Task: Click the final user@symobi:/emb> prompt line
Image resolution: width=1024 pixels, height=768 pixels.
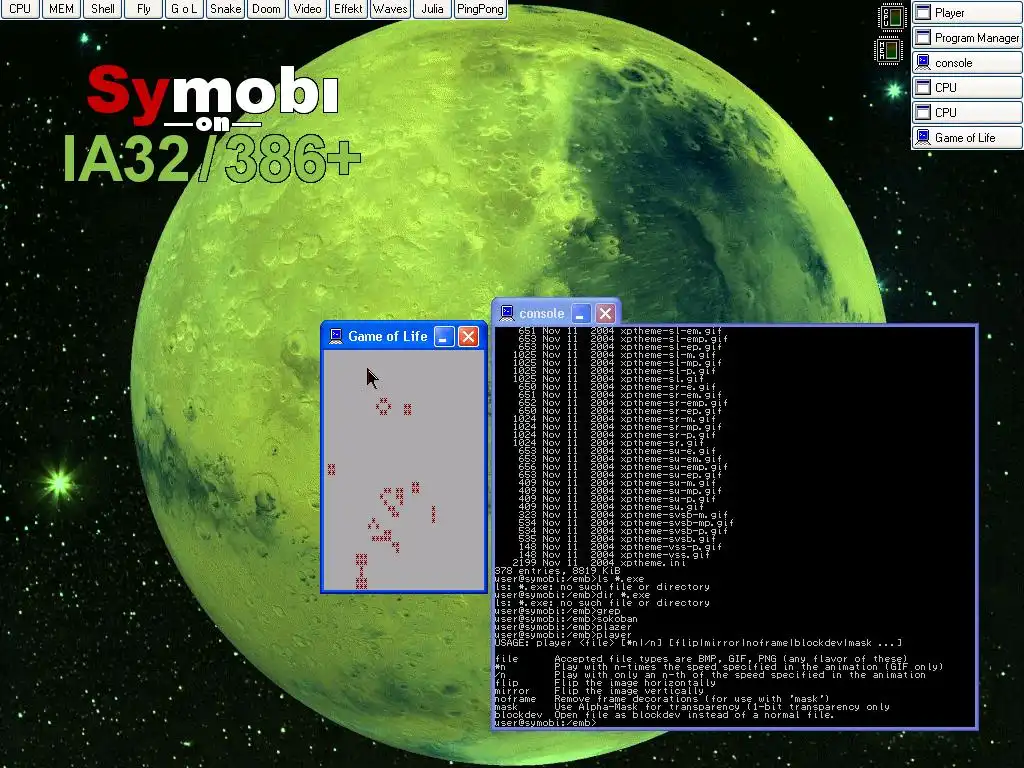Action: click(x=545, y=723)
